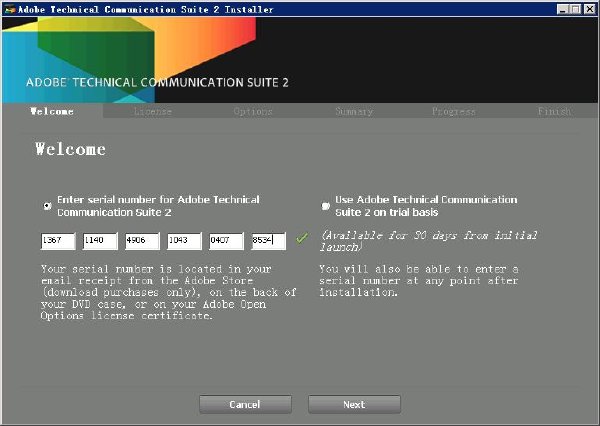
Task: Maximize the installer window
Action: (575, 9)
